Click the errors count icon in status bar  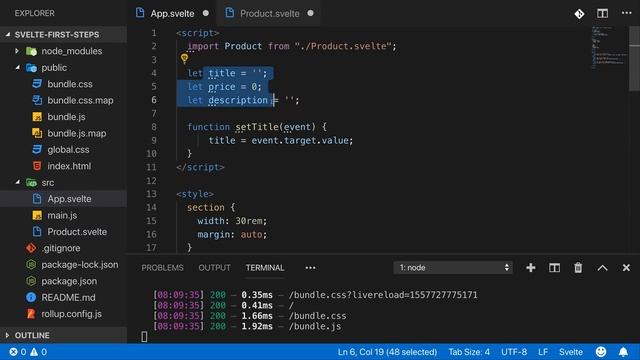(x=13, y=352)
